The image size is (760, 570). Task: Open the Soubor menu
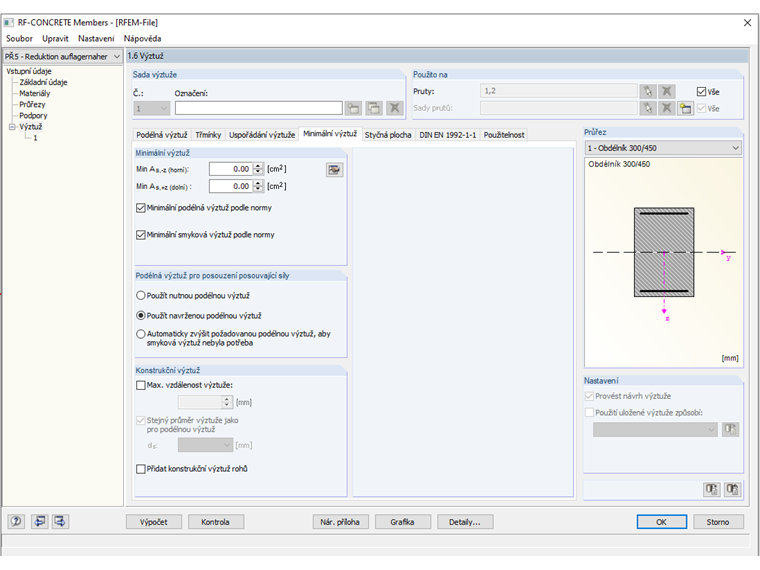coord(19,39)
